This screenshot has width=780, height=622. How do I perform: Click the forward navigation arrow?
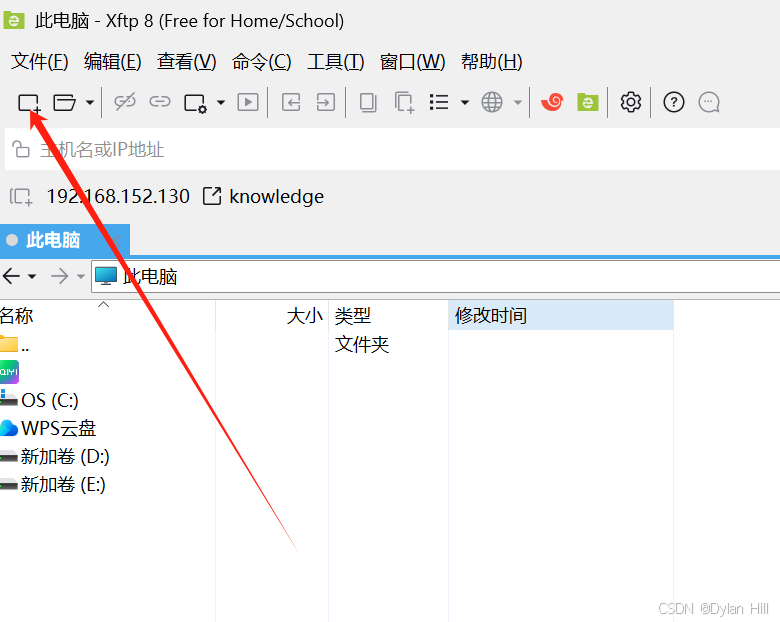coord(60,276)
